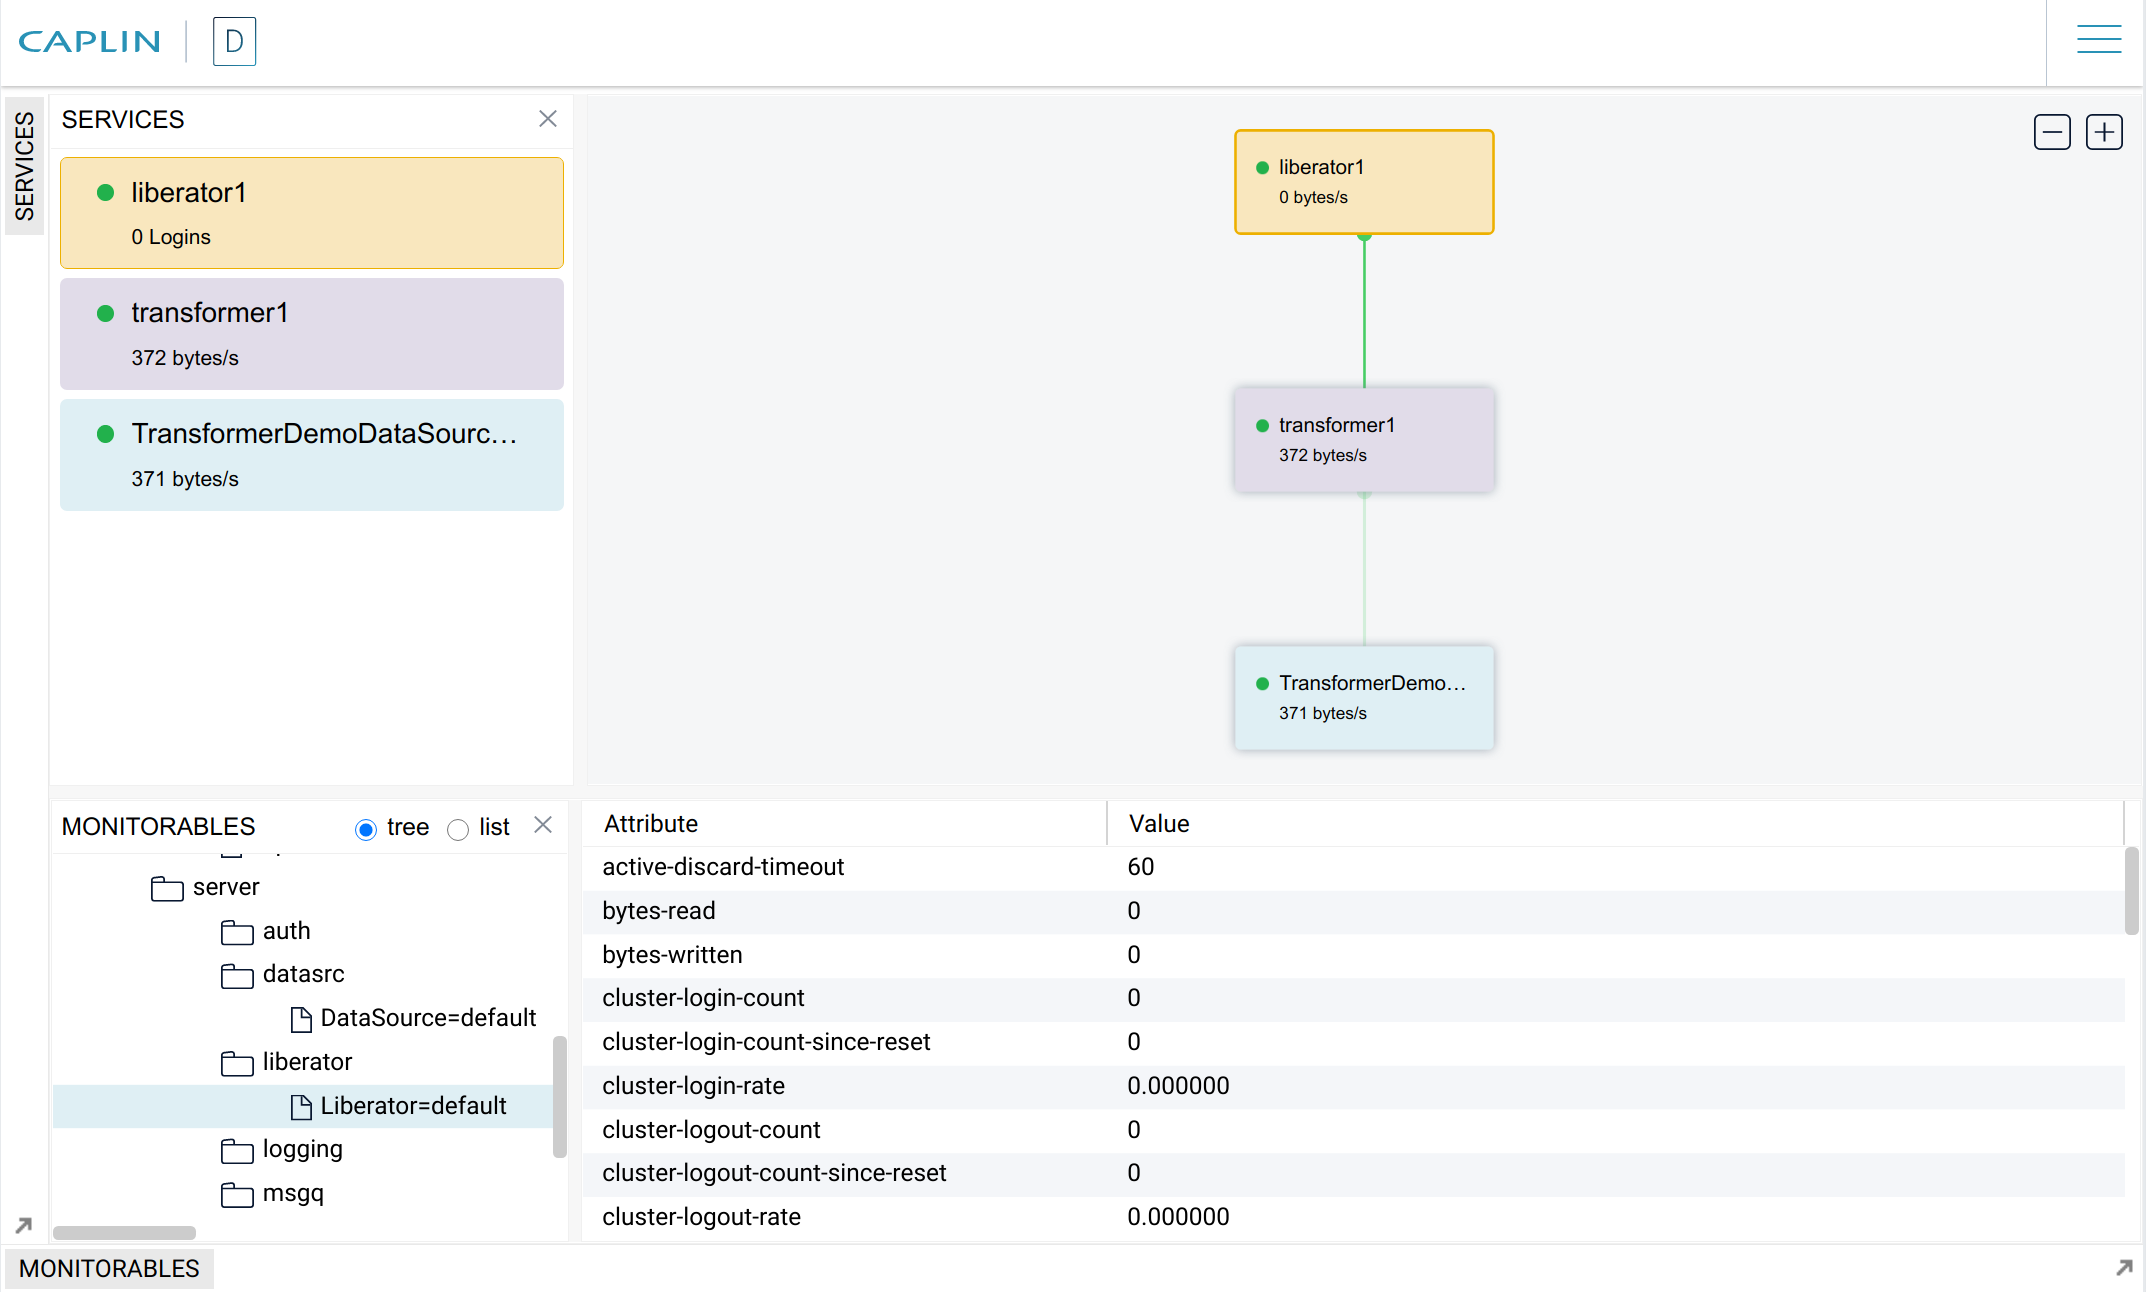This screenshot has height=1292, width=2146.
Task: Select transformer1 service card
Action: coord(312,334)
